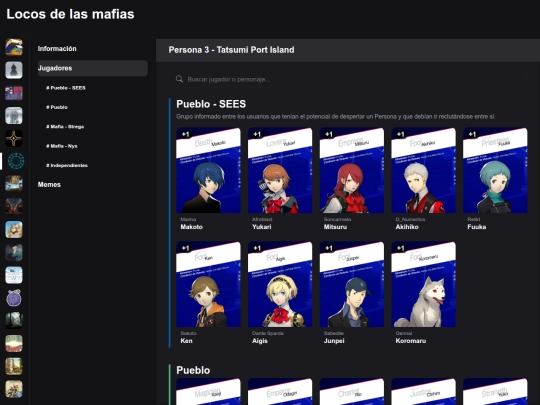Viewport: 540px width, 405px height.
Task: Click the Locos de las mafias site title
Action: pyautogui.click(x=70, y=14)
